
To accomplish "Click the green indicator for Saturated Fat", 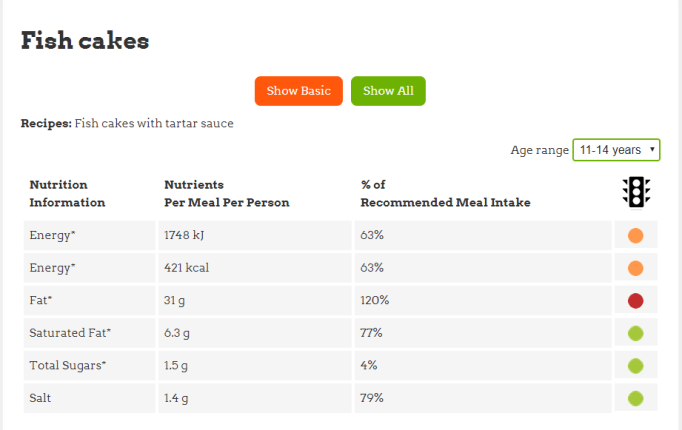I will coord(635,333).
